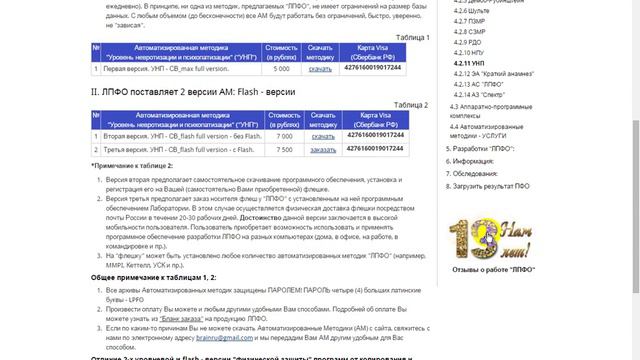Open section 4.3 Аппаратно-программные комплексы
Viewport: 640px width, 360px height.
(491, 111)
